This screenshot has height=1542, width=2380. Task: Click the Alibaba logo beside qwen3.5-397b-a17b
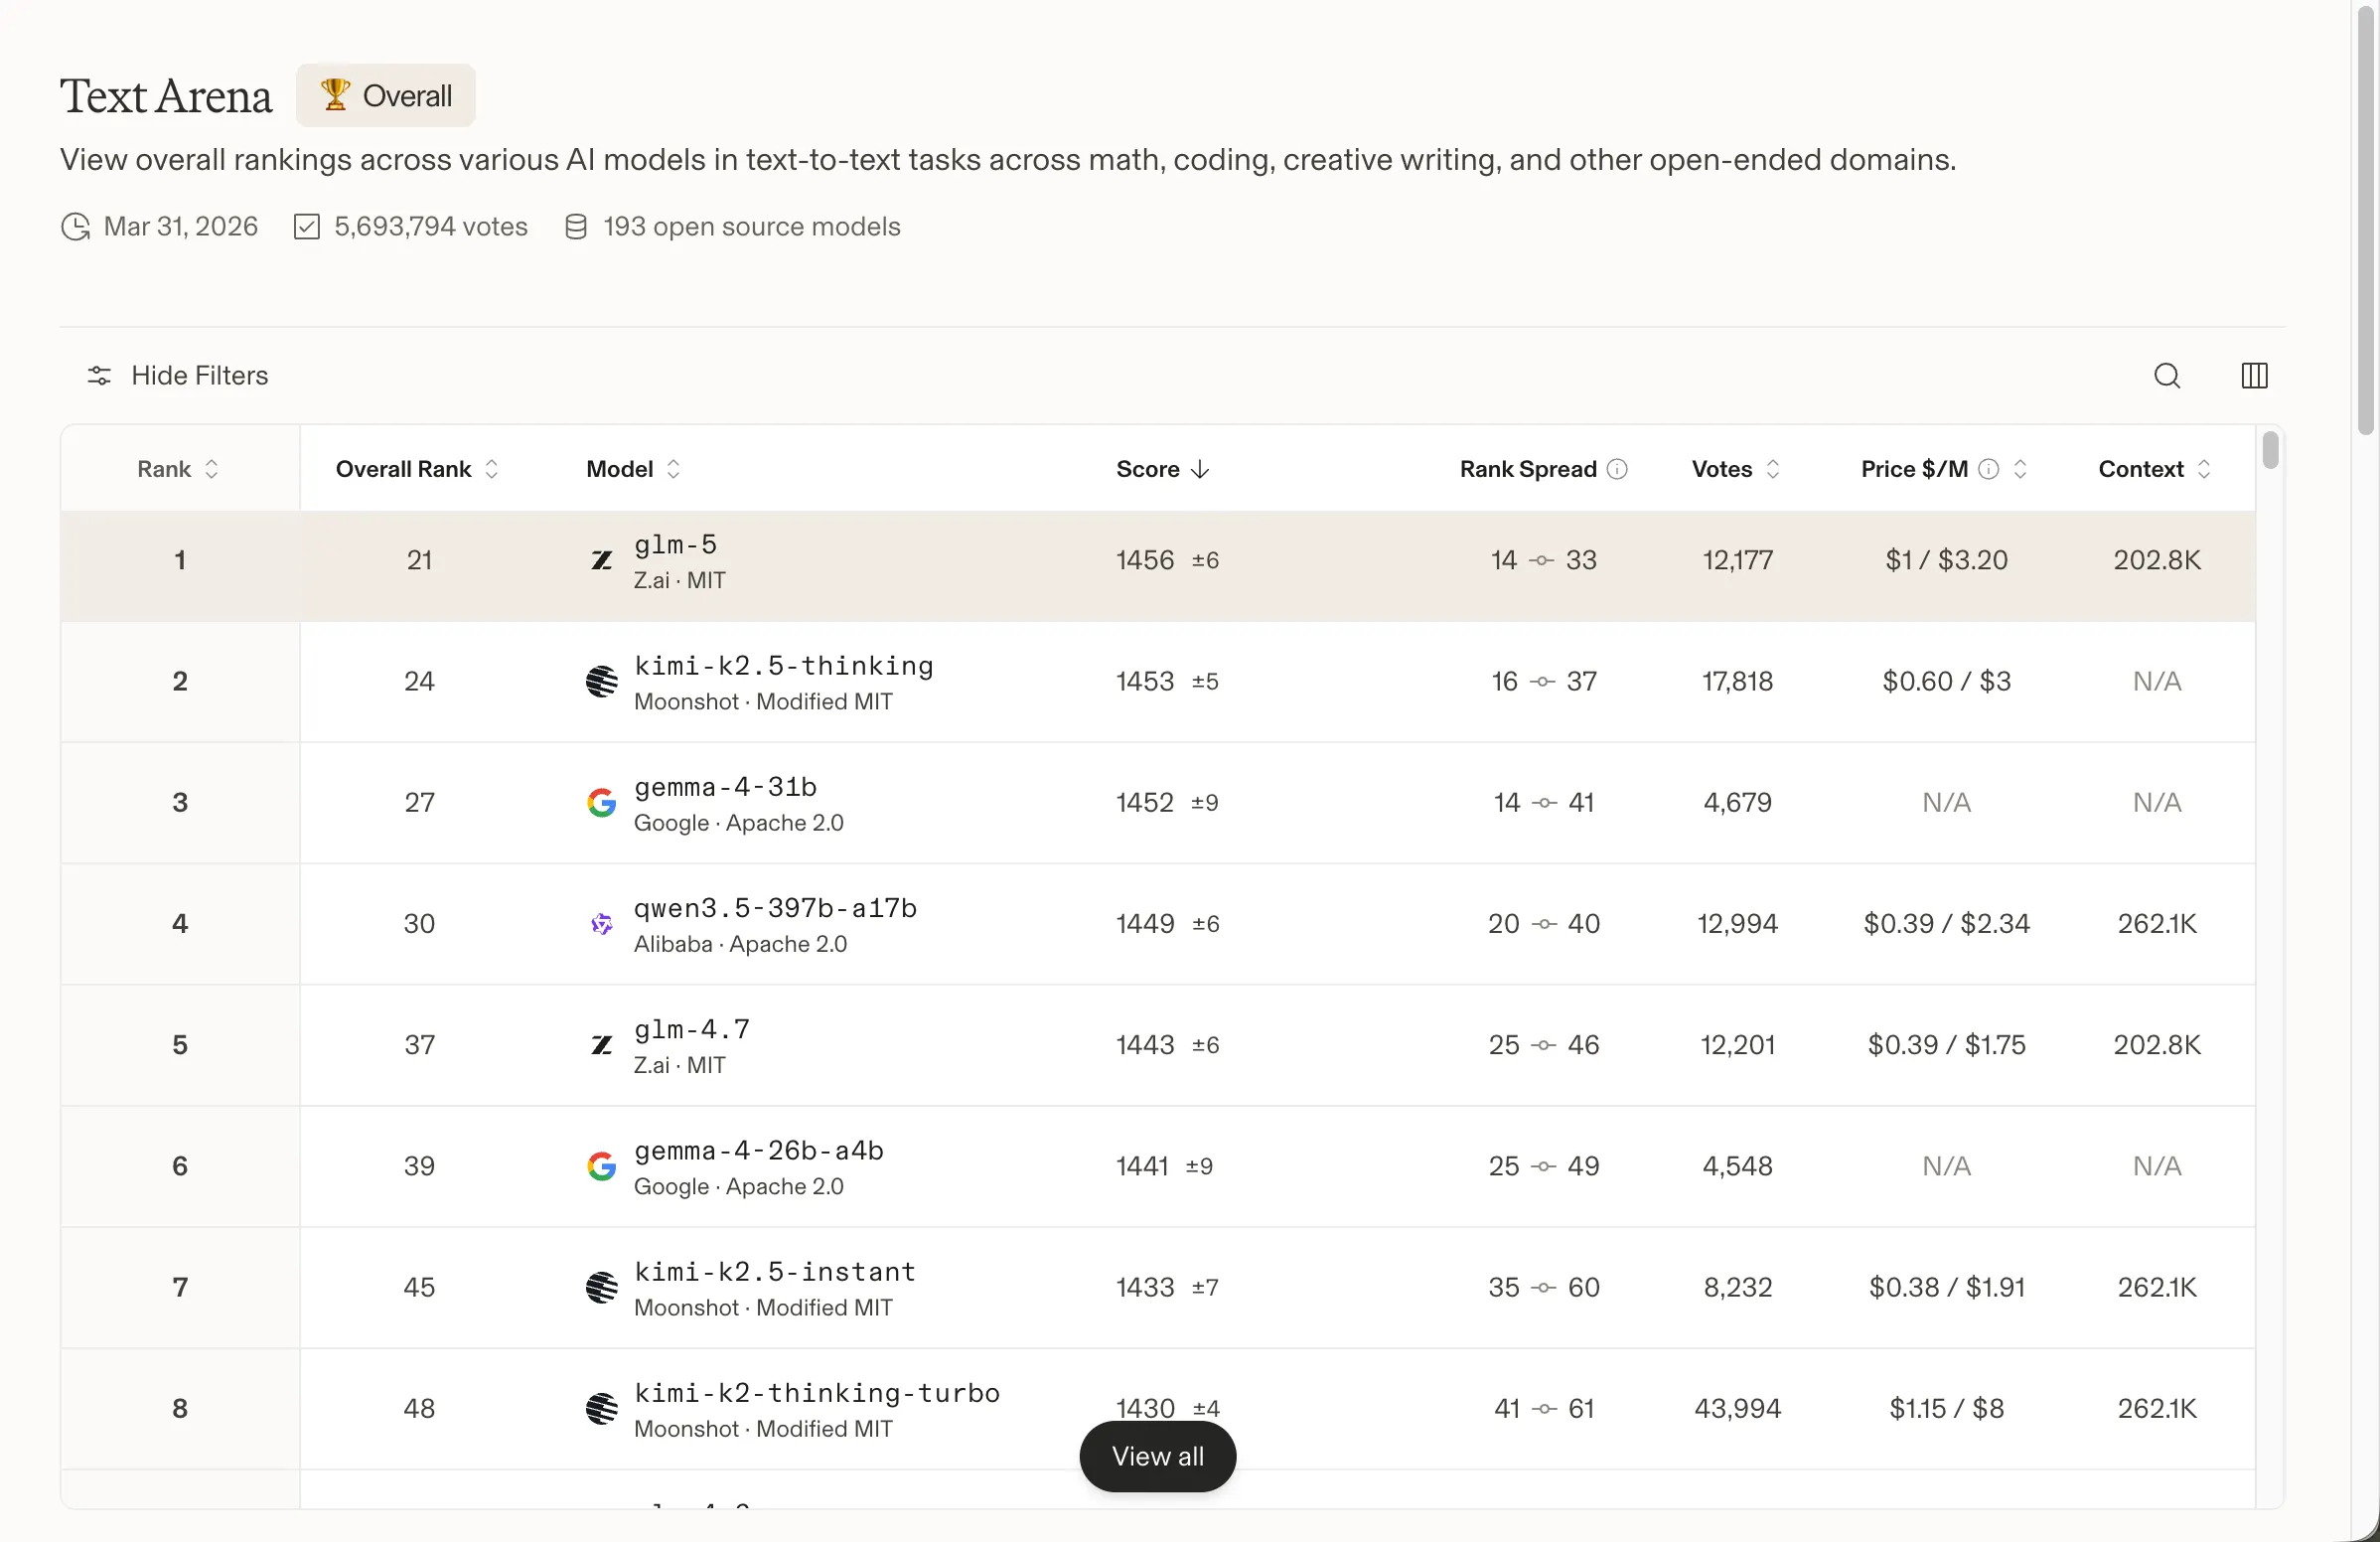click(601, 924)
